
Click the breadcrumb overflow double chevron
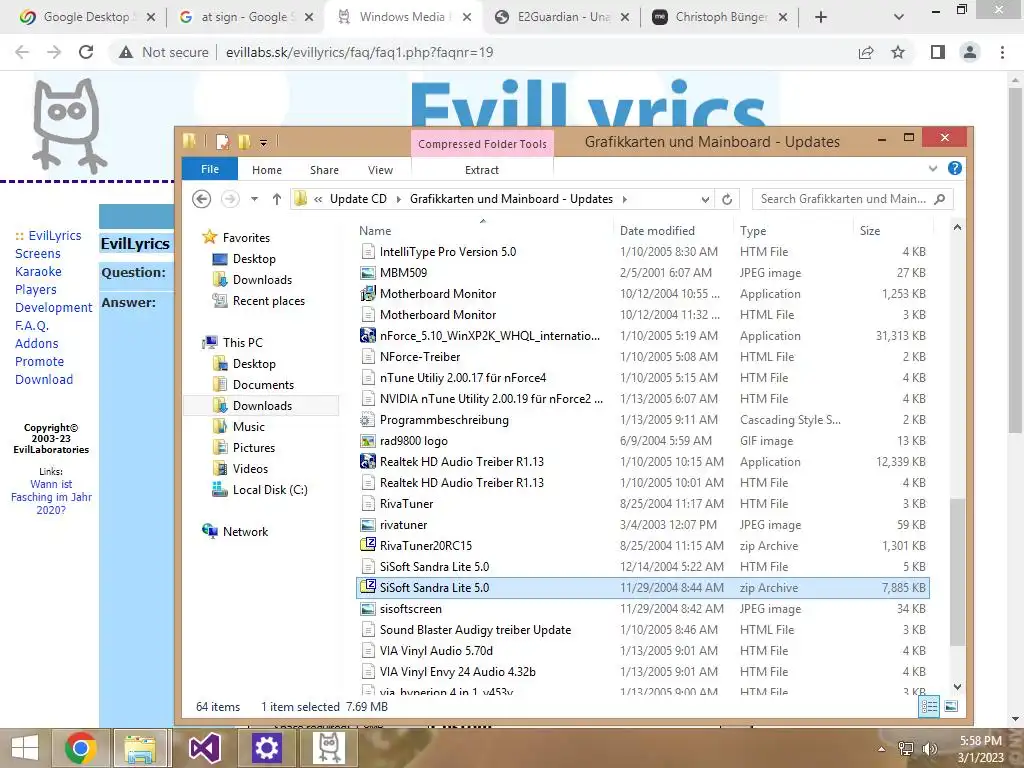[x=318, y=199]
